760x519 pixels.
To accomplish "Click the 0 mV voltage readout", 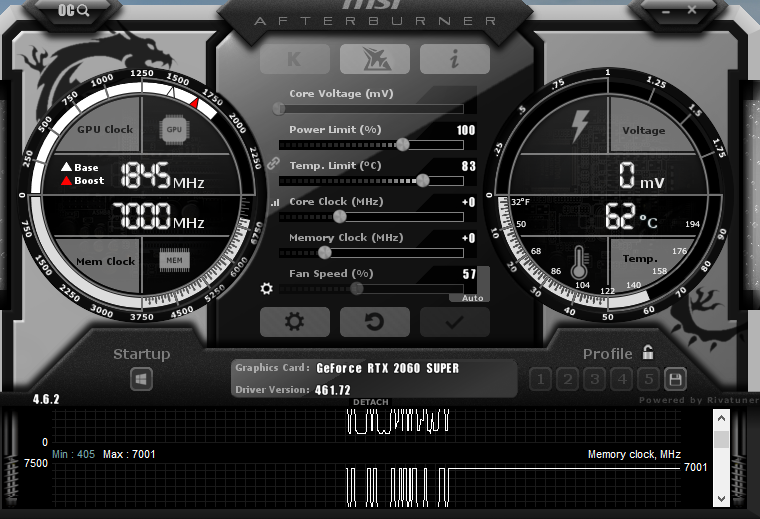I will point(641,175).
